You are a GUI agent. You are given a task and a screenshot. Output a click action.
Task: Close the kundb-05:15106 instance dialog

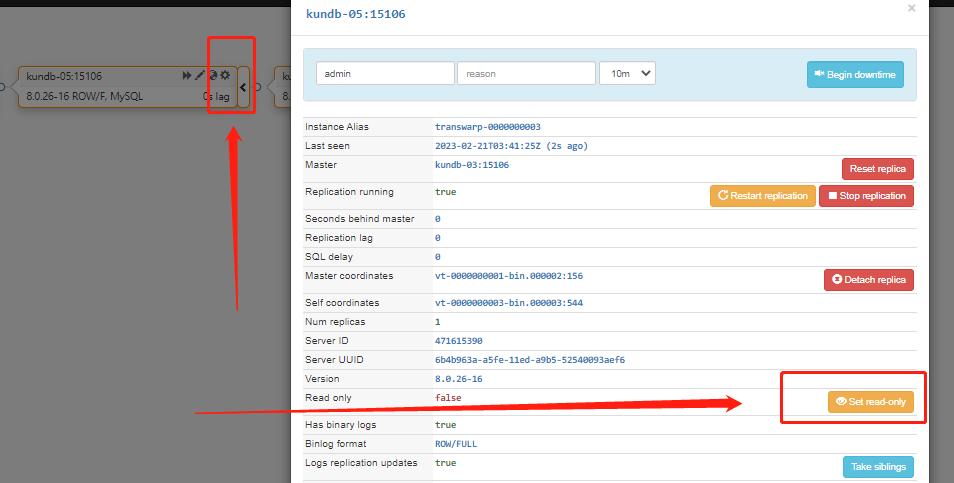(911, 8)
